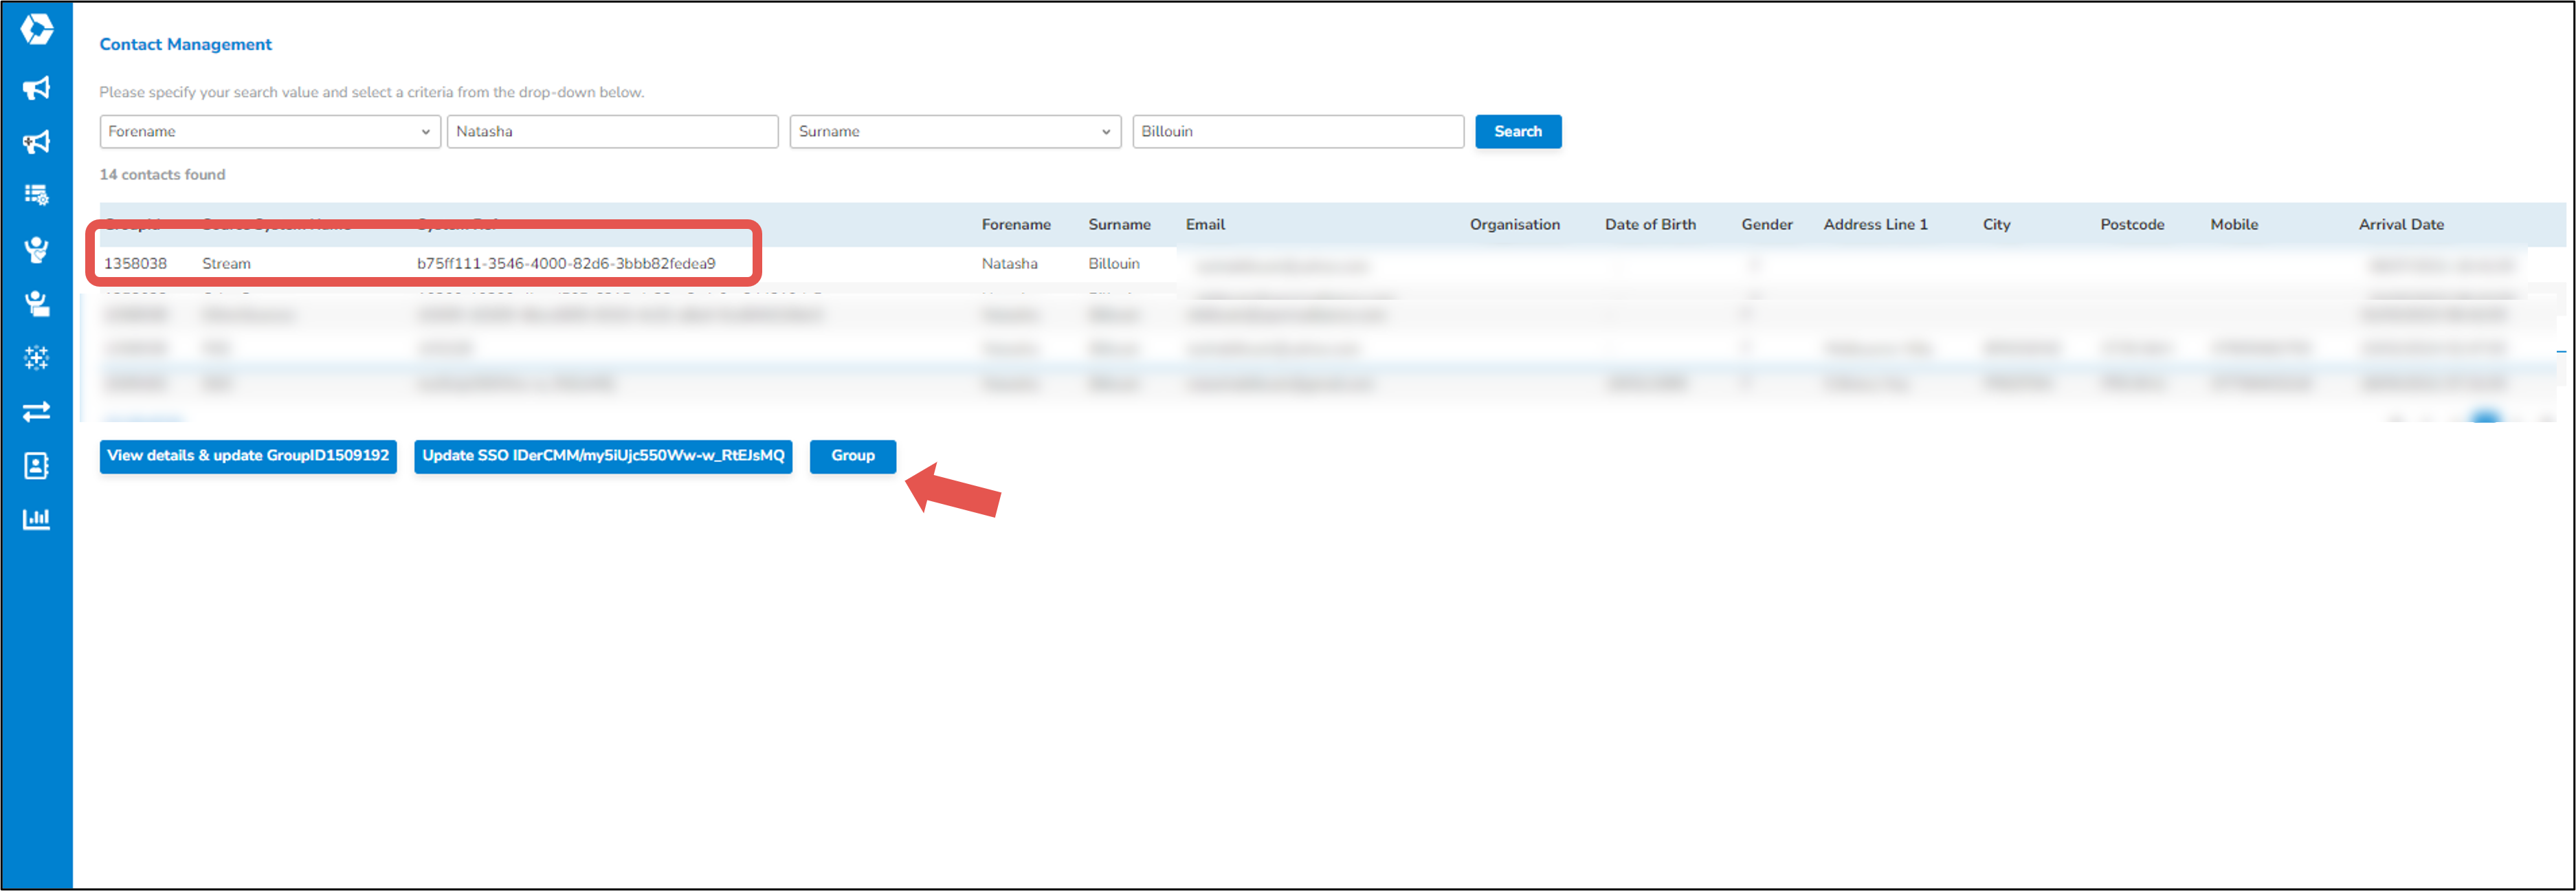Click the network cluster icon in sidebar

[36, 357]
